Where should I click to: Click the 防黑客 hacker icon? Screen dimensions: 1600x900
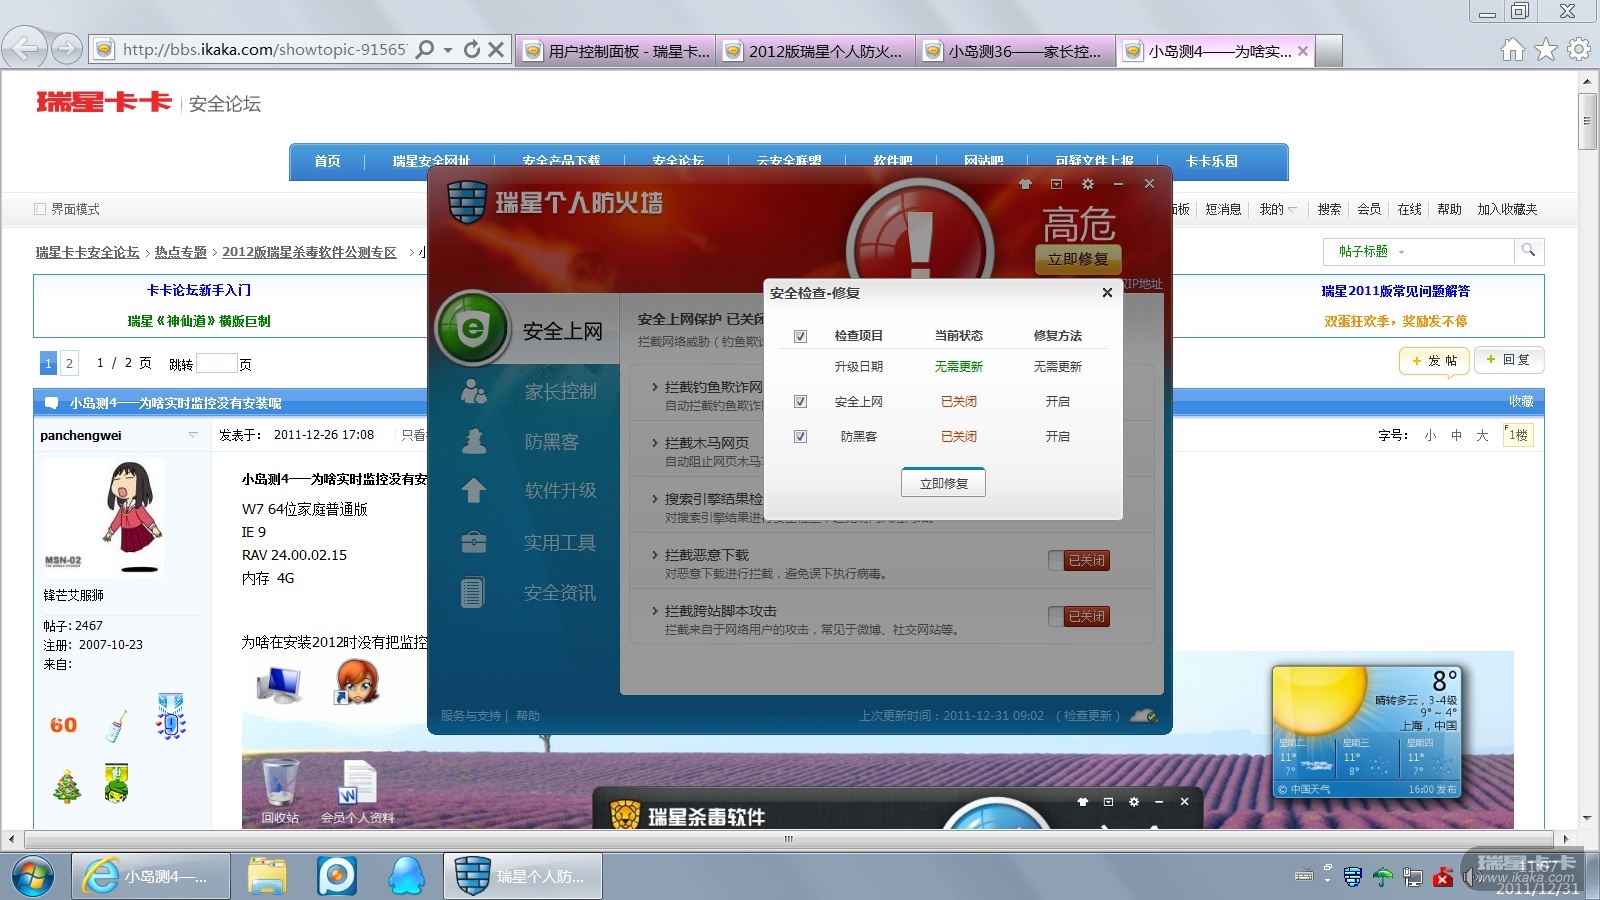[x=474, y=441]
